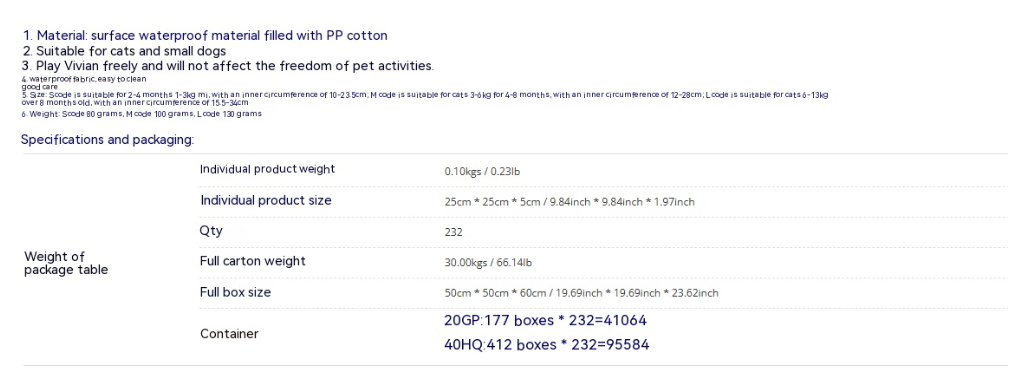Image resolution: width=1019 pixels, height=372 pixels.
Task: Click the Weight S/M/L code grams line
Action: pos(142,114)
